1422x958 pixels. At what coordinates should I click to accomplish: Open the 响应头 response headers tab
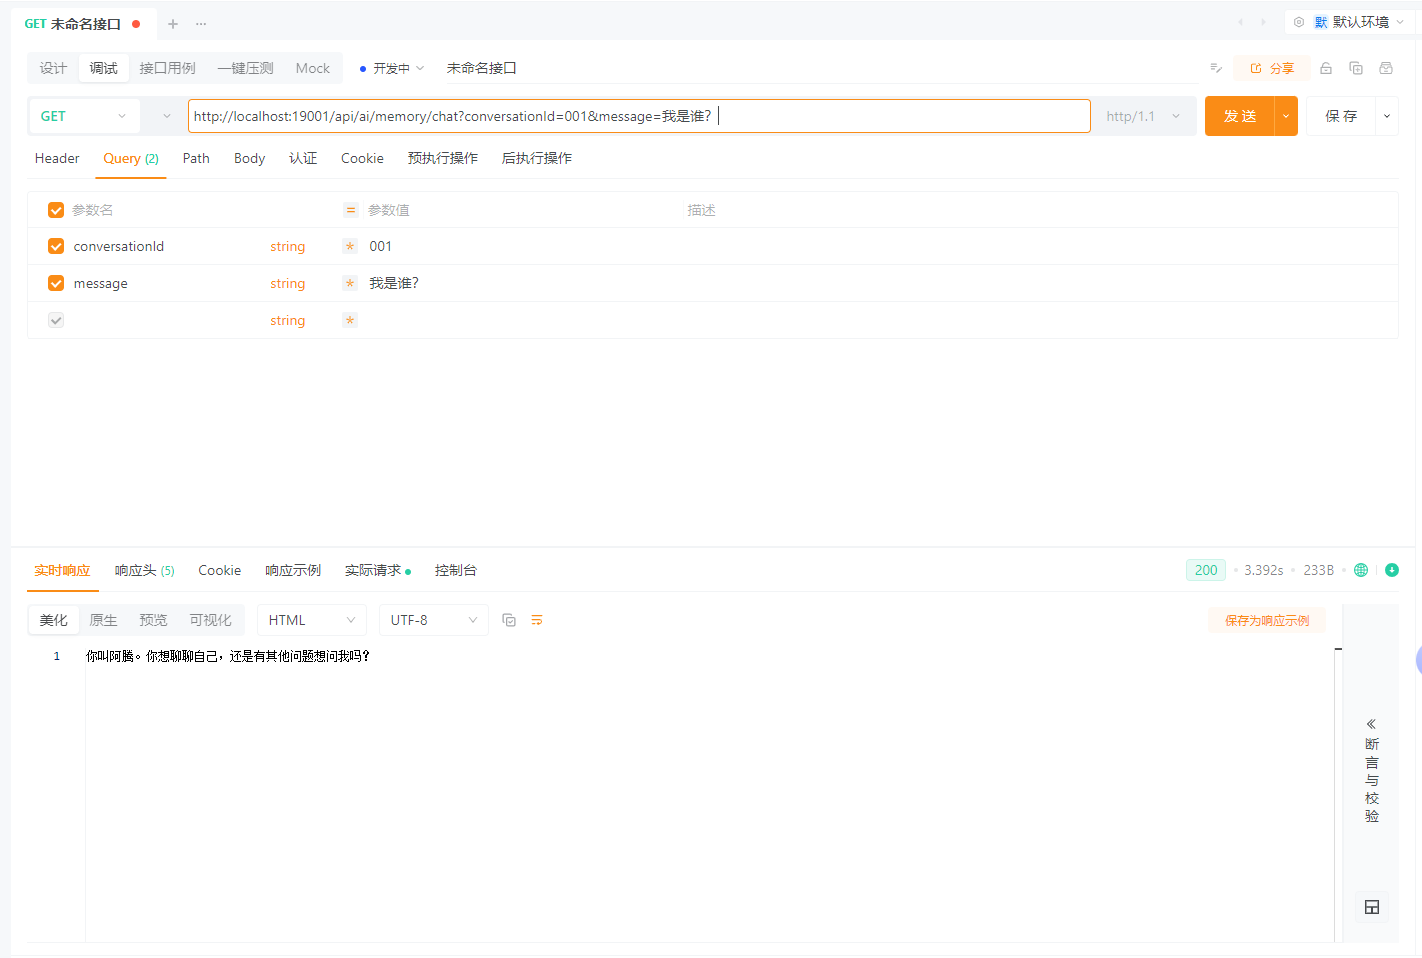tap(144, 570)
